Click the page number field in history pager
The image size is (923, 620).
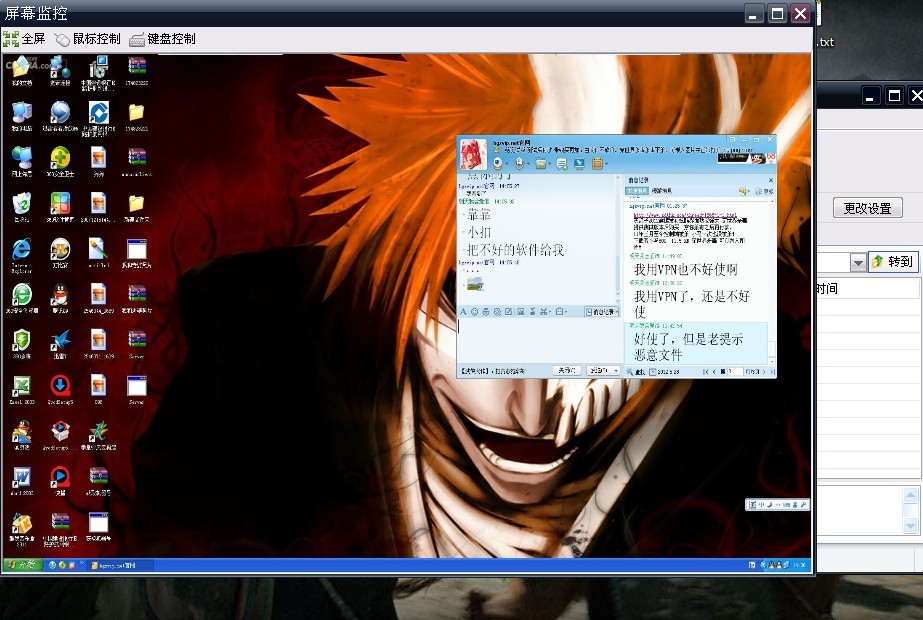click(735, 372)
